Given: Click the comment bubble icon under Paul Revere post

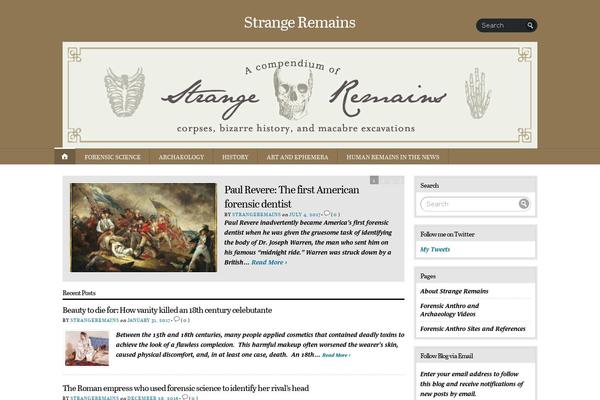Looking at the screenshot, I should (x=326, y=214).
